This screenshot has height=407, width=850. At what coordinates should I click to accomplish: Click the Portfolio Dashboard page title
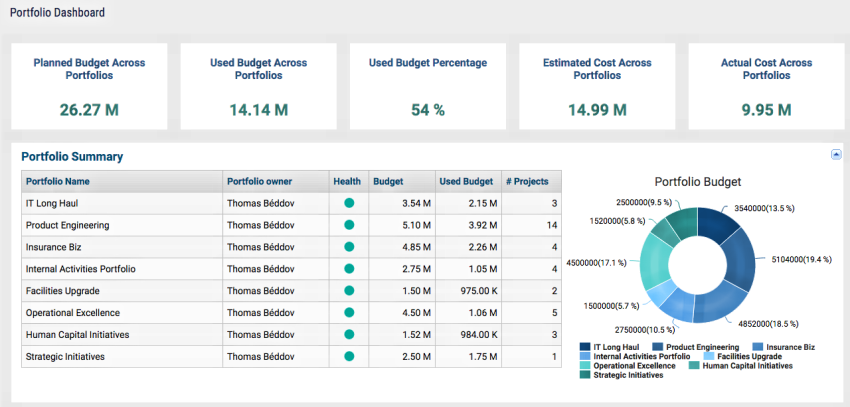[x=57, y=12]
